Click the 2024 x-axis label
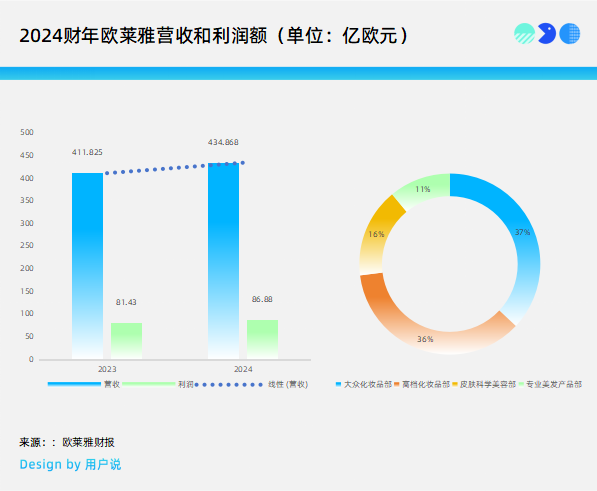This screenshot has height=491, width=597. 243,369
